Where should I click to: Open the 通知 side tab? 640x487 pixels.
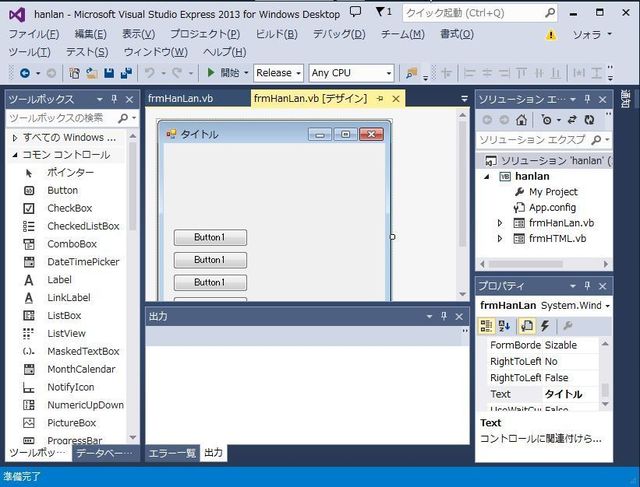[x=625, y=99]
